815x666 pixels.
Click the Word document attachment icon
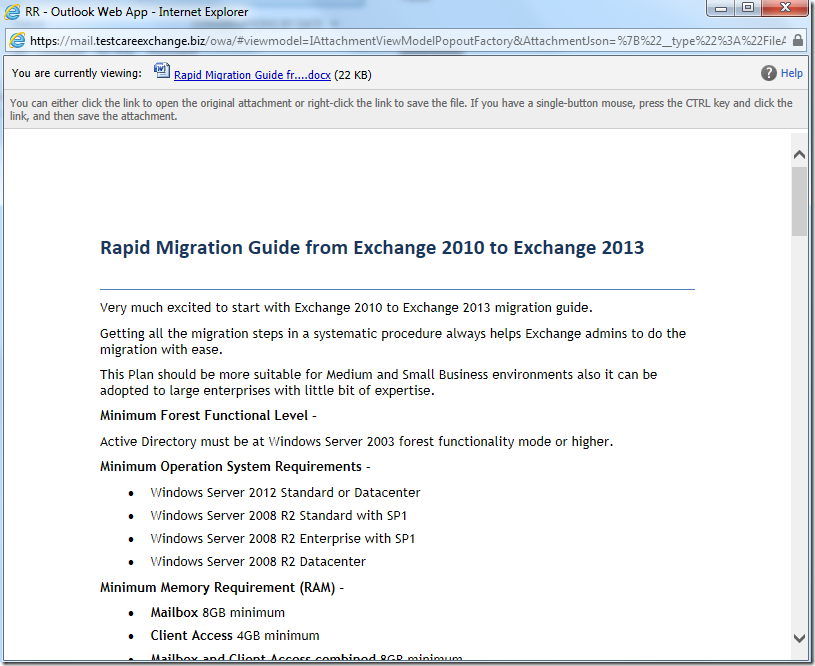pos(162,71)
